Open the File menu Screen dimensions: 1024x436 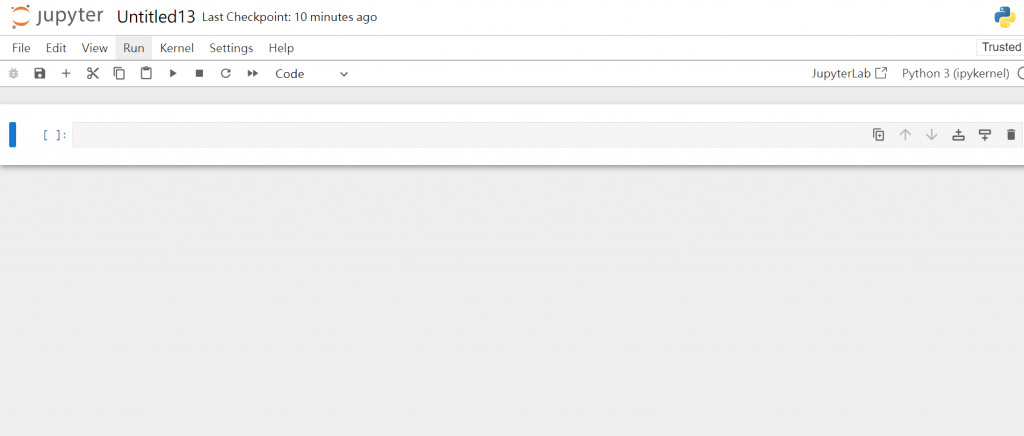pos(21,48)
